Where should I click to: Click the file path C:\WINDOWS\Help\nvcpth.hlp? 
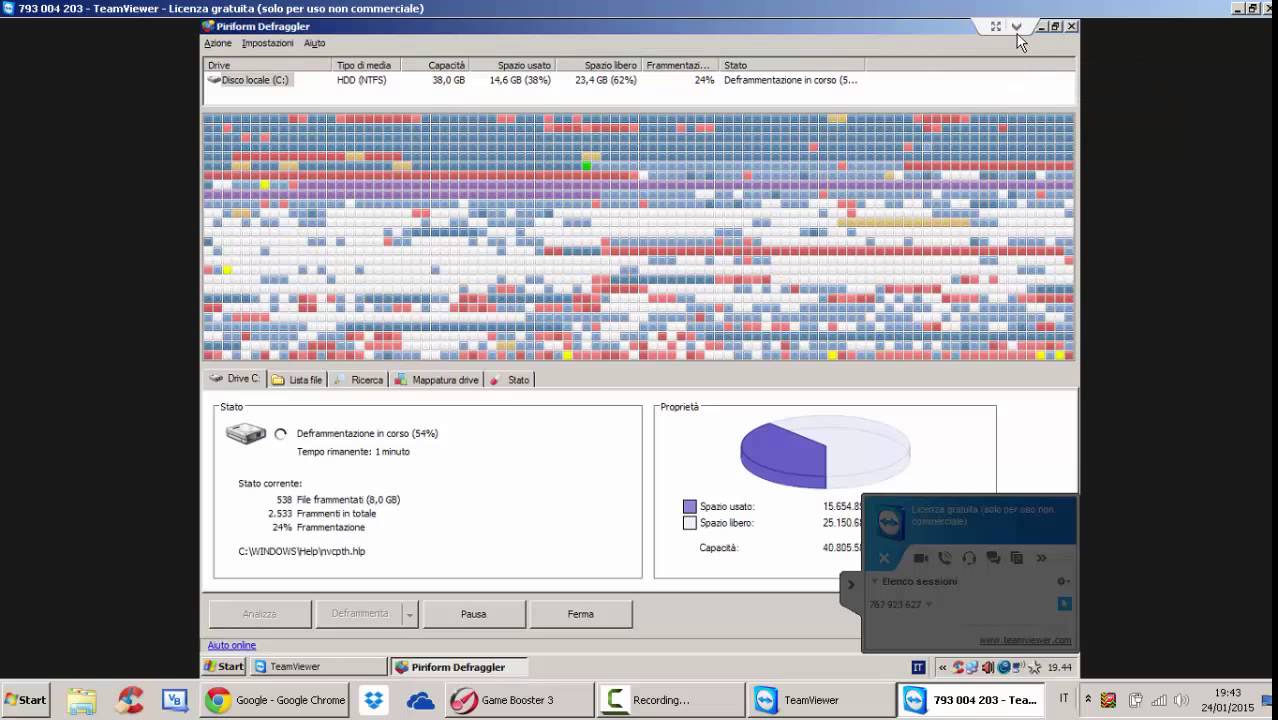[x=301, y=551]
